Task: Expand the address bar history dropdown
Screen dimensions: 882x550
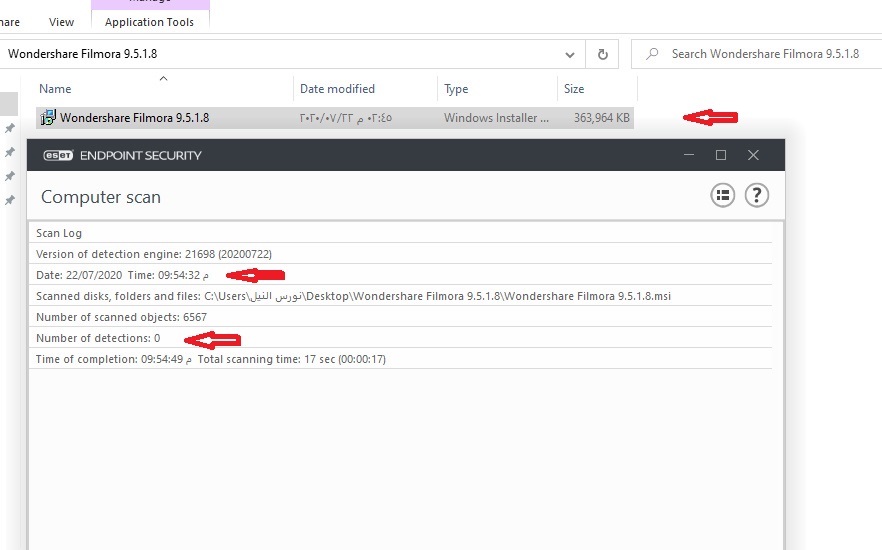Action: (570, 54)
